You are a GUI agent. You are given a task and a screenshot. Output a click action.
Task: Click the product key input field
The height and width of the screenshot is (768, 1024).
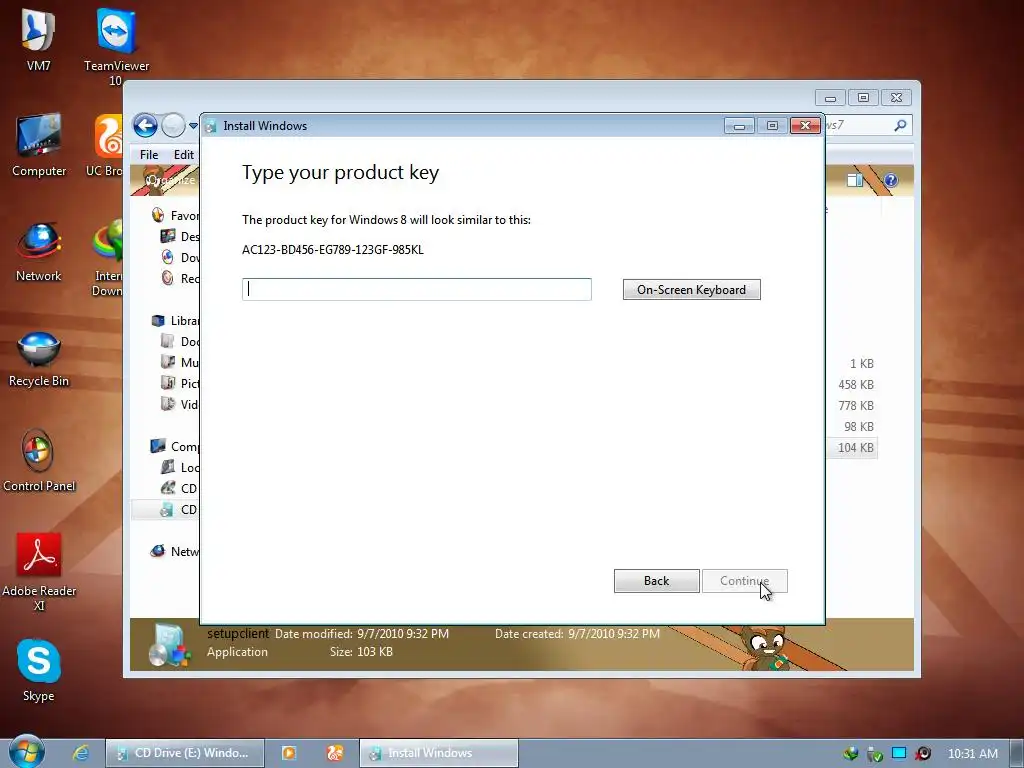point(417,289)
